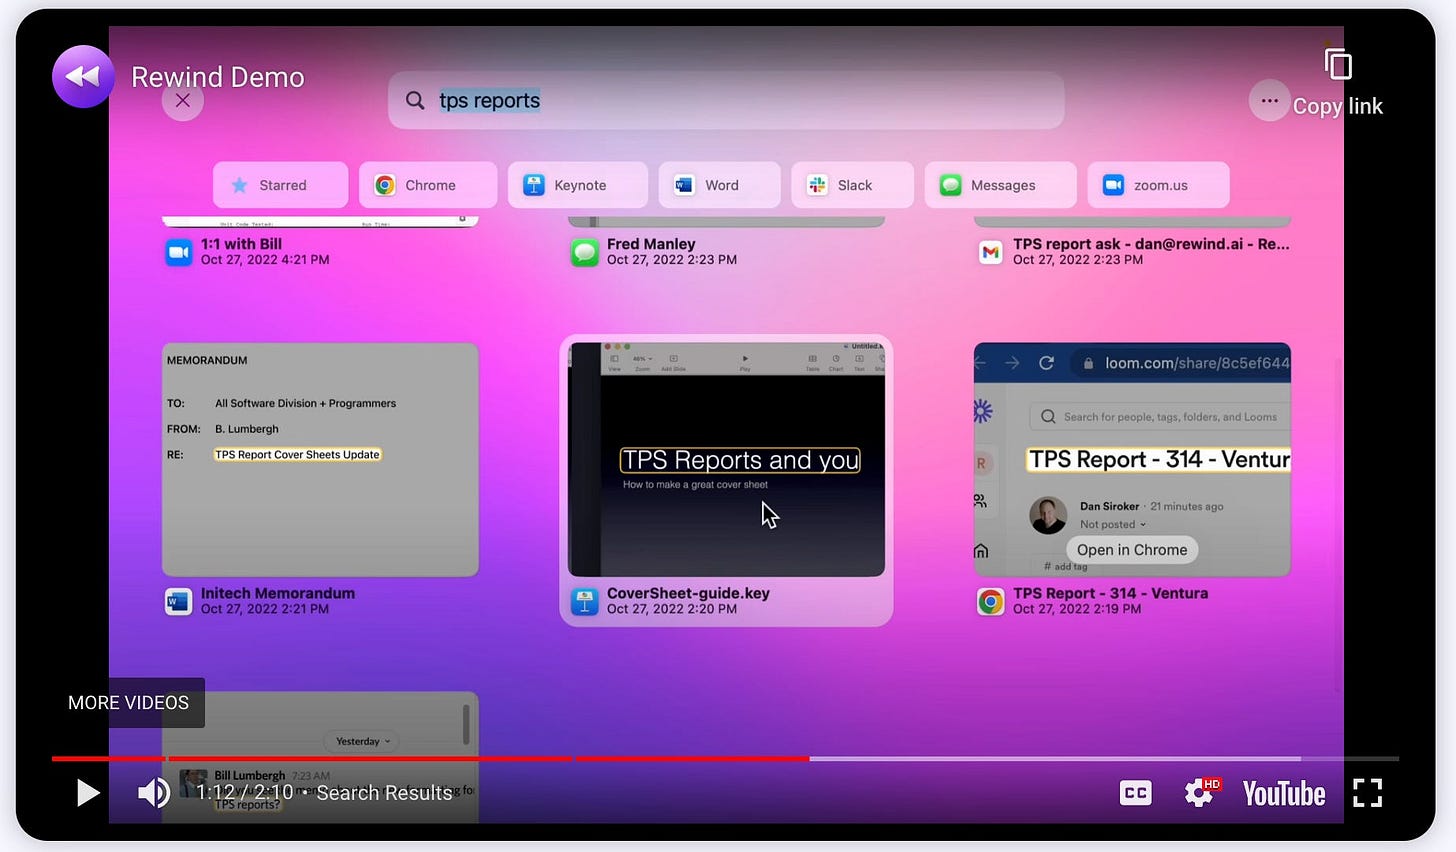
Task: Select the Initech Memorandum title text
Action: pos(278,593)
